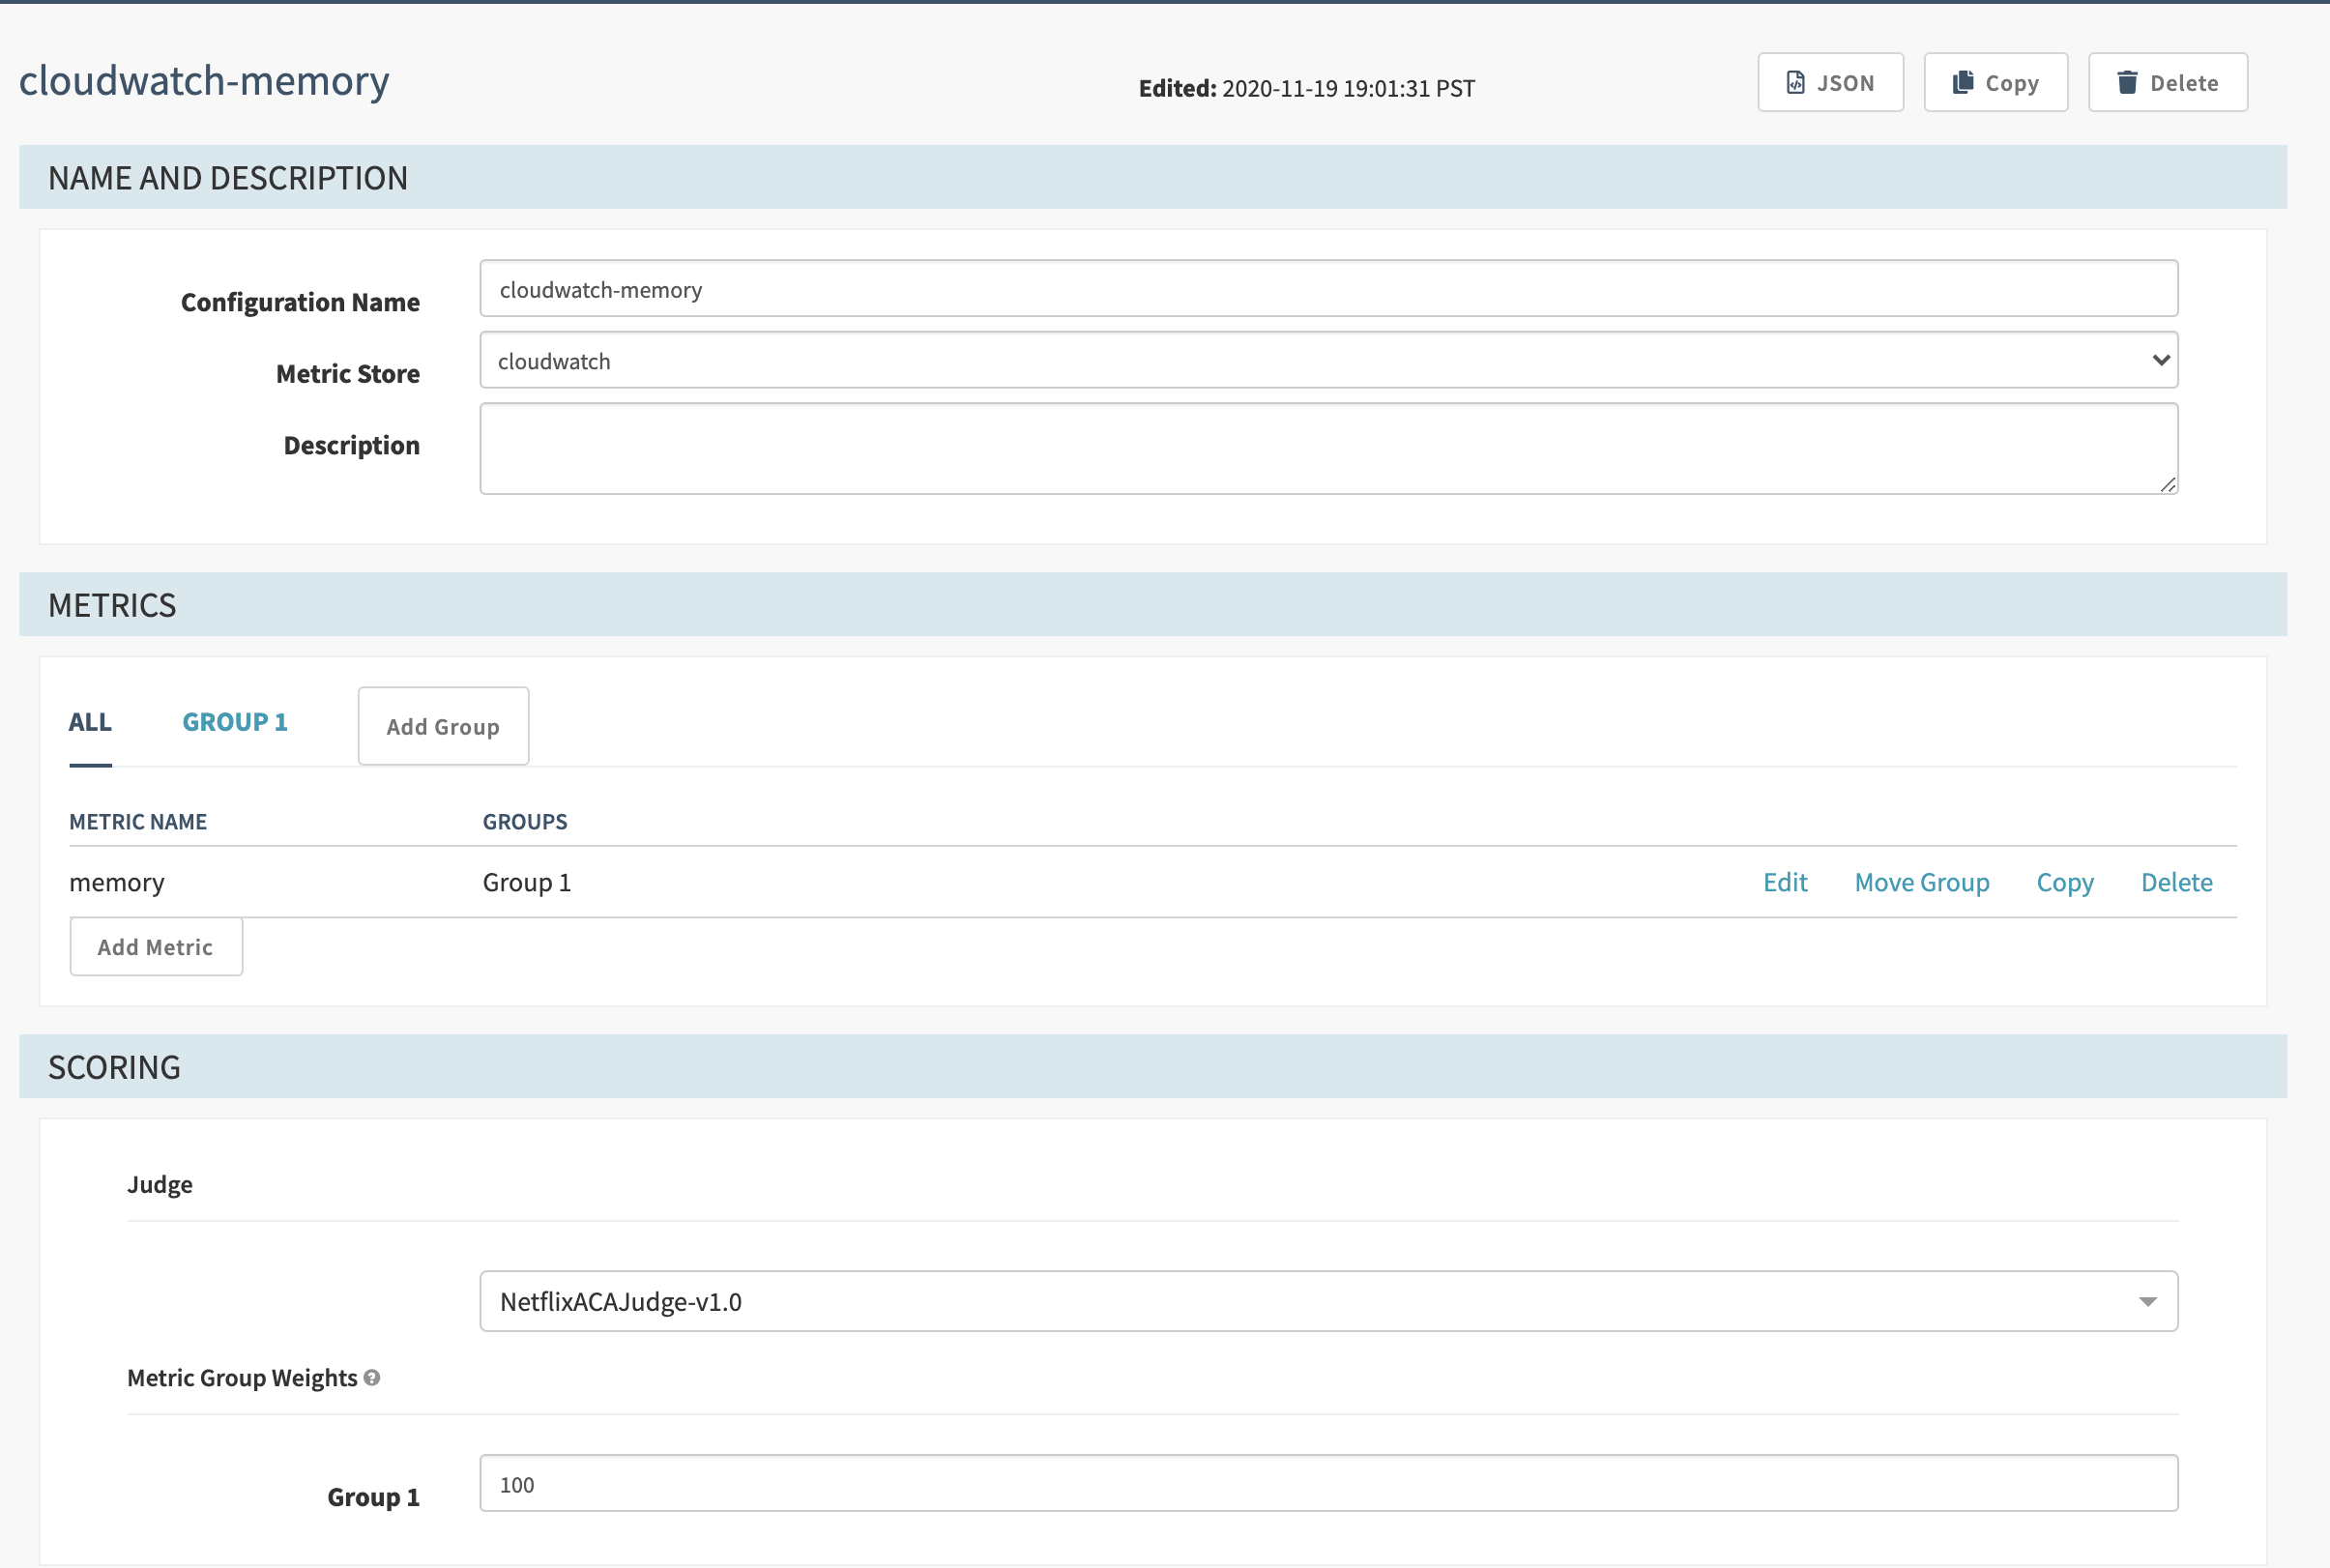Switch to the GROUP 1 tab
This screenshot has width=2330, height=1568.
click(x=235, y=722)
